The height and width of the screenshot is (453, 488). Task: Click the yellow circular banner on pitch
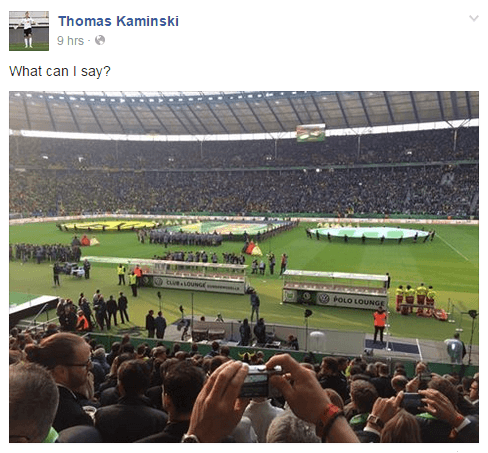coord(108,226)
